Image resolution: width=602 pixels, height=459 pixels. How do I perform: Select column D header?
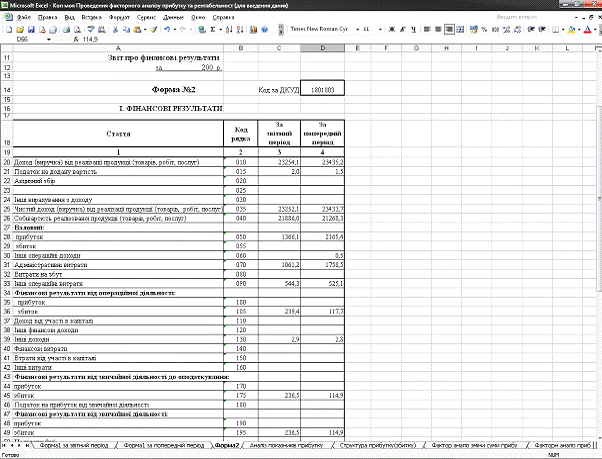321,48
